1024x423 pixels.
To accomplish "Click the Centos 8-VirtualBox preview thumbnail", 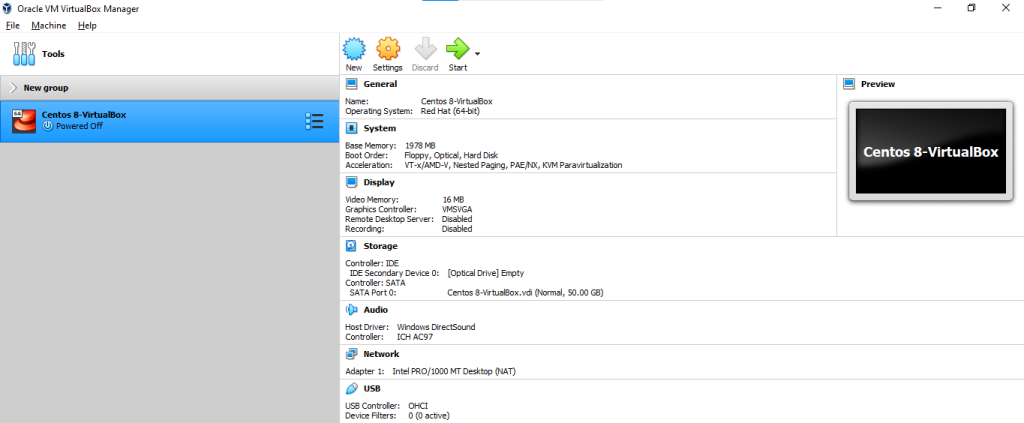I will [931, 151].
